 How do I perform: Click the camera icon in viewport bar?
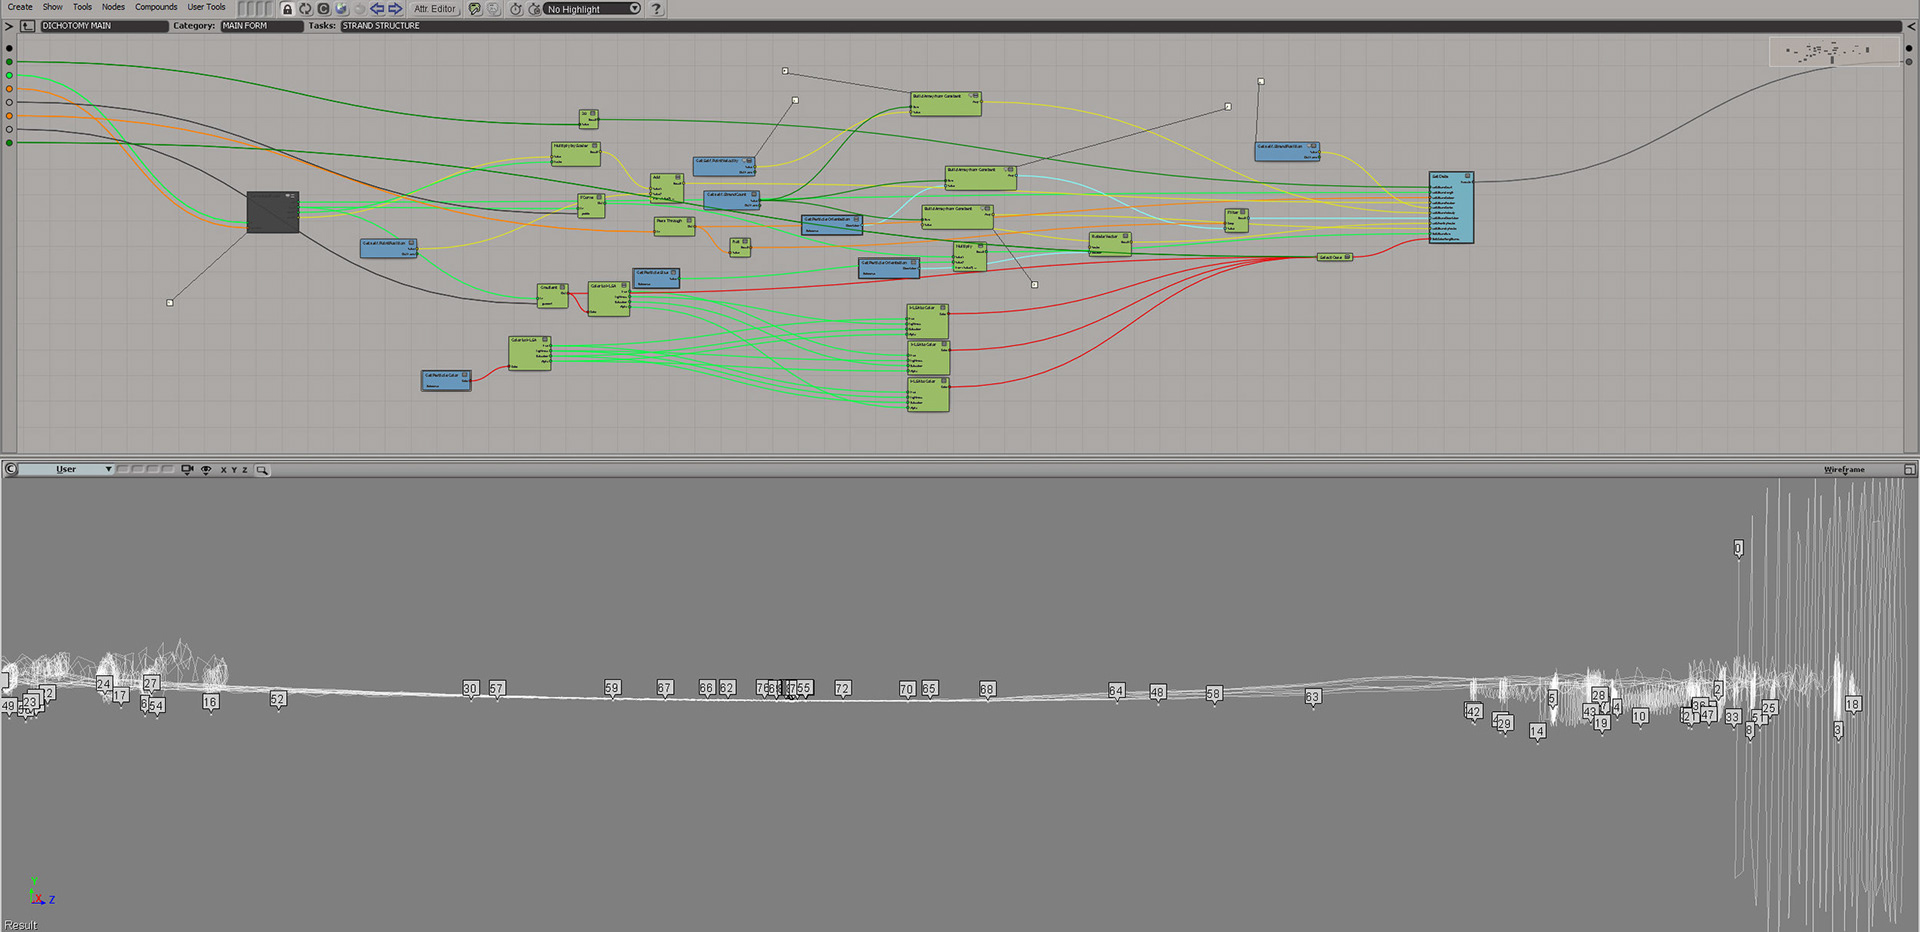(x=187, y=469)
